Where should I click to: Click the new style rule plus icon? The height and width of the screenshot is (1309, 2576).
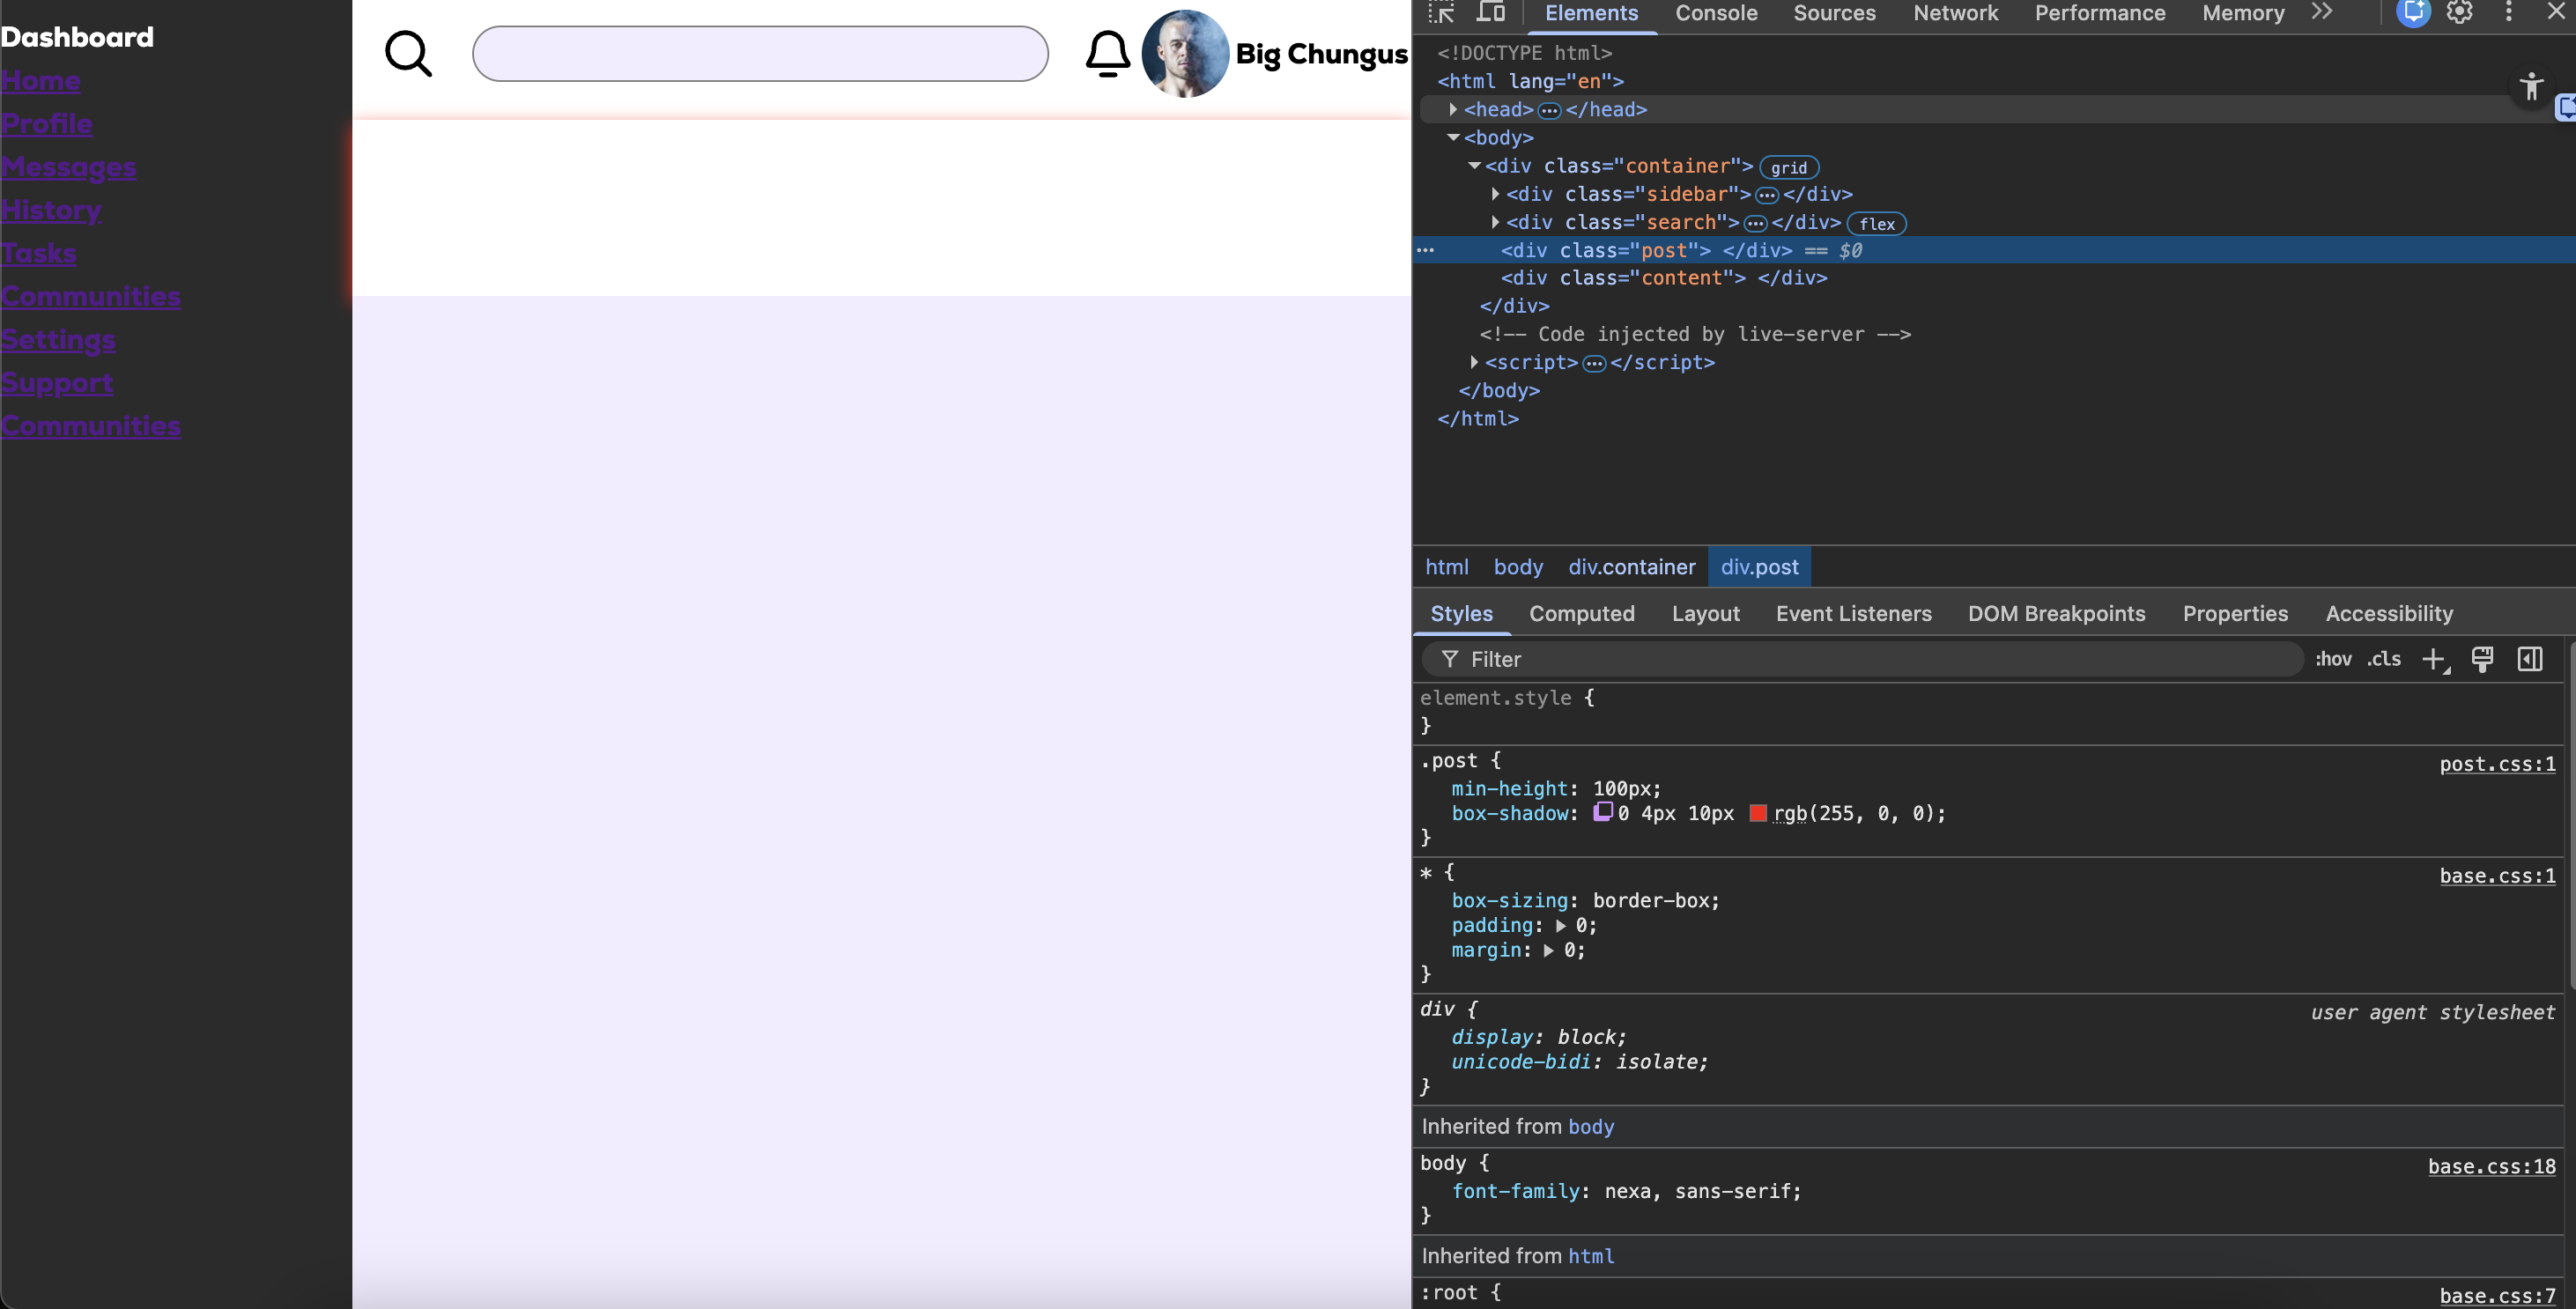pyautogui.click(x=2433, y=659)
